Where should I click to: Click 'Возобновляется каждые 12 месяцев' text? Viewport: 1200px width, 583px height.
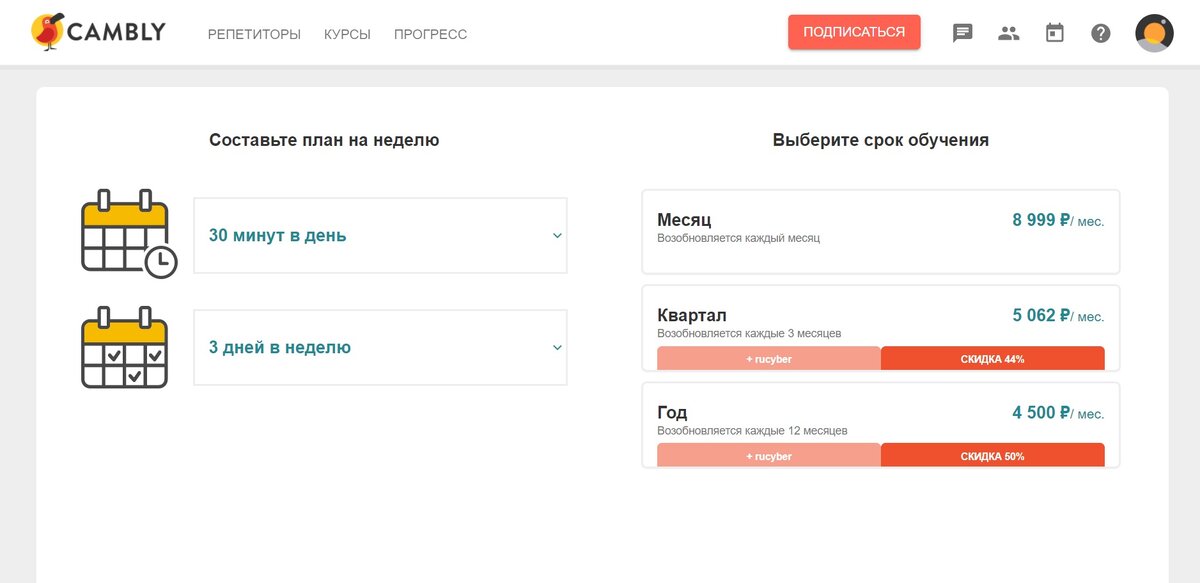(752, 430)
